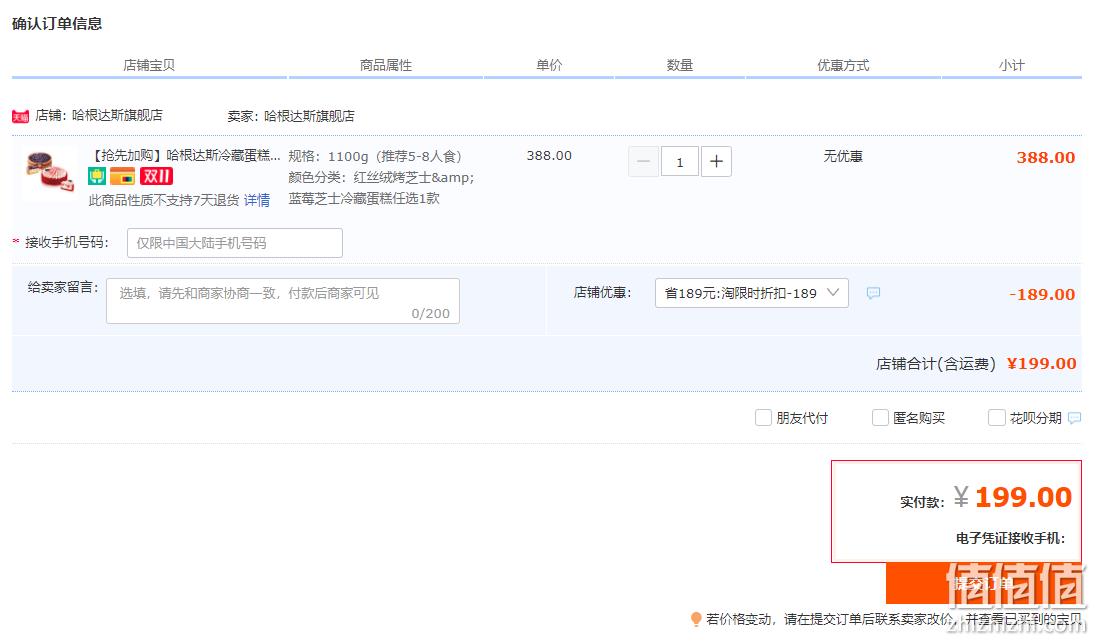Open the 【抢先加购】哈根达斯冷藏蛋糕 product title
1096x642 pixels.
click(x=185, y=155)
